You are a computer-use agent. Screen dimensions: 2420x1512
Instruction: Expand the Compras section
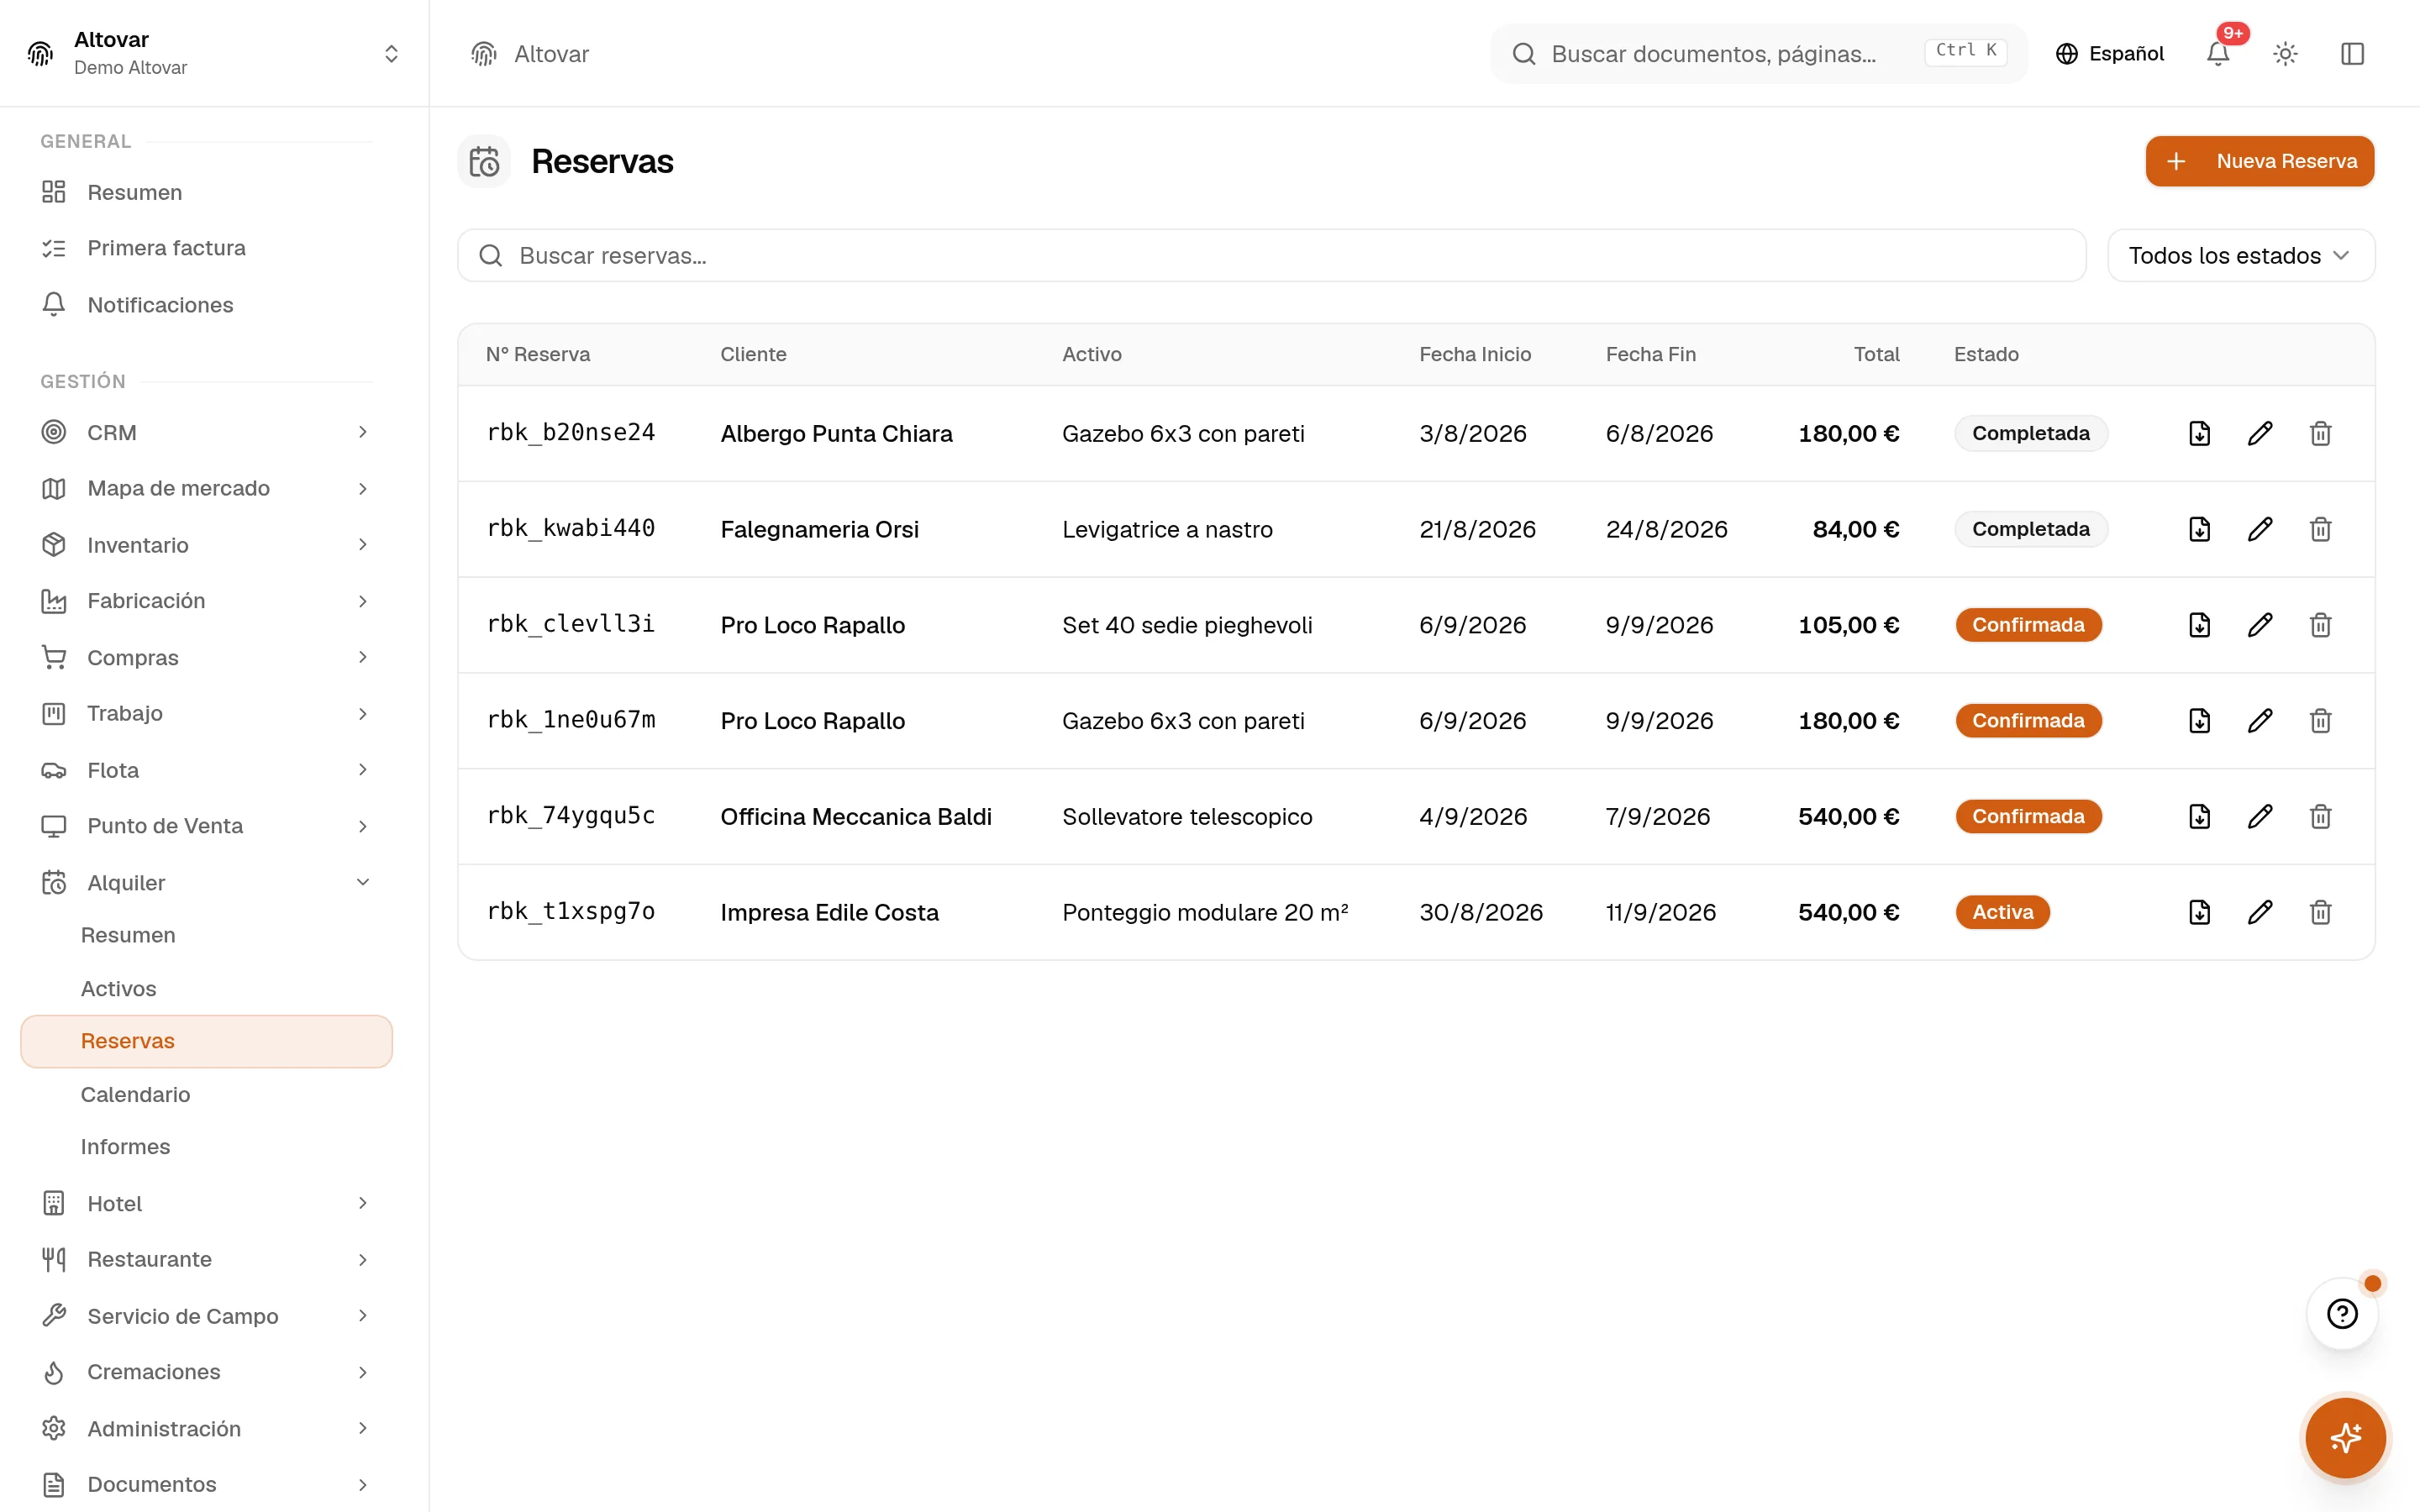206,657
